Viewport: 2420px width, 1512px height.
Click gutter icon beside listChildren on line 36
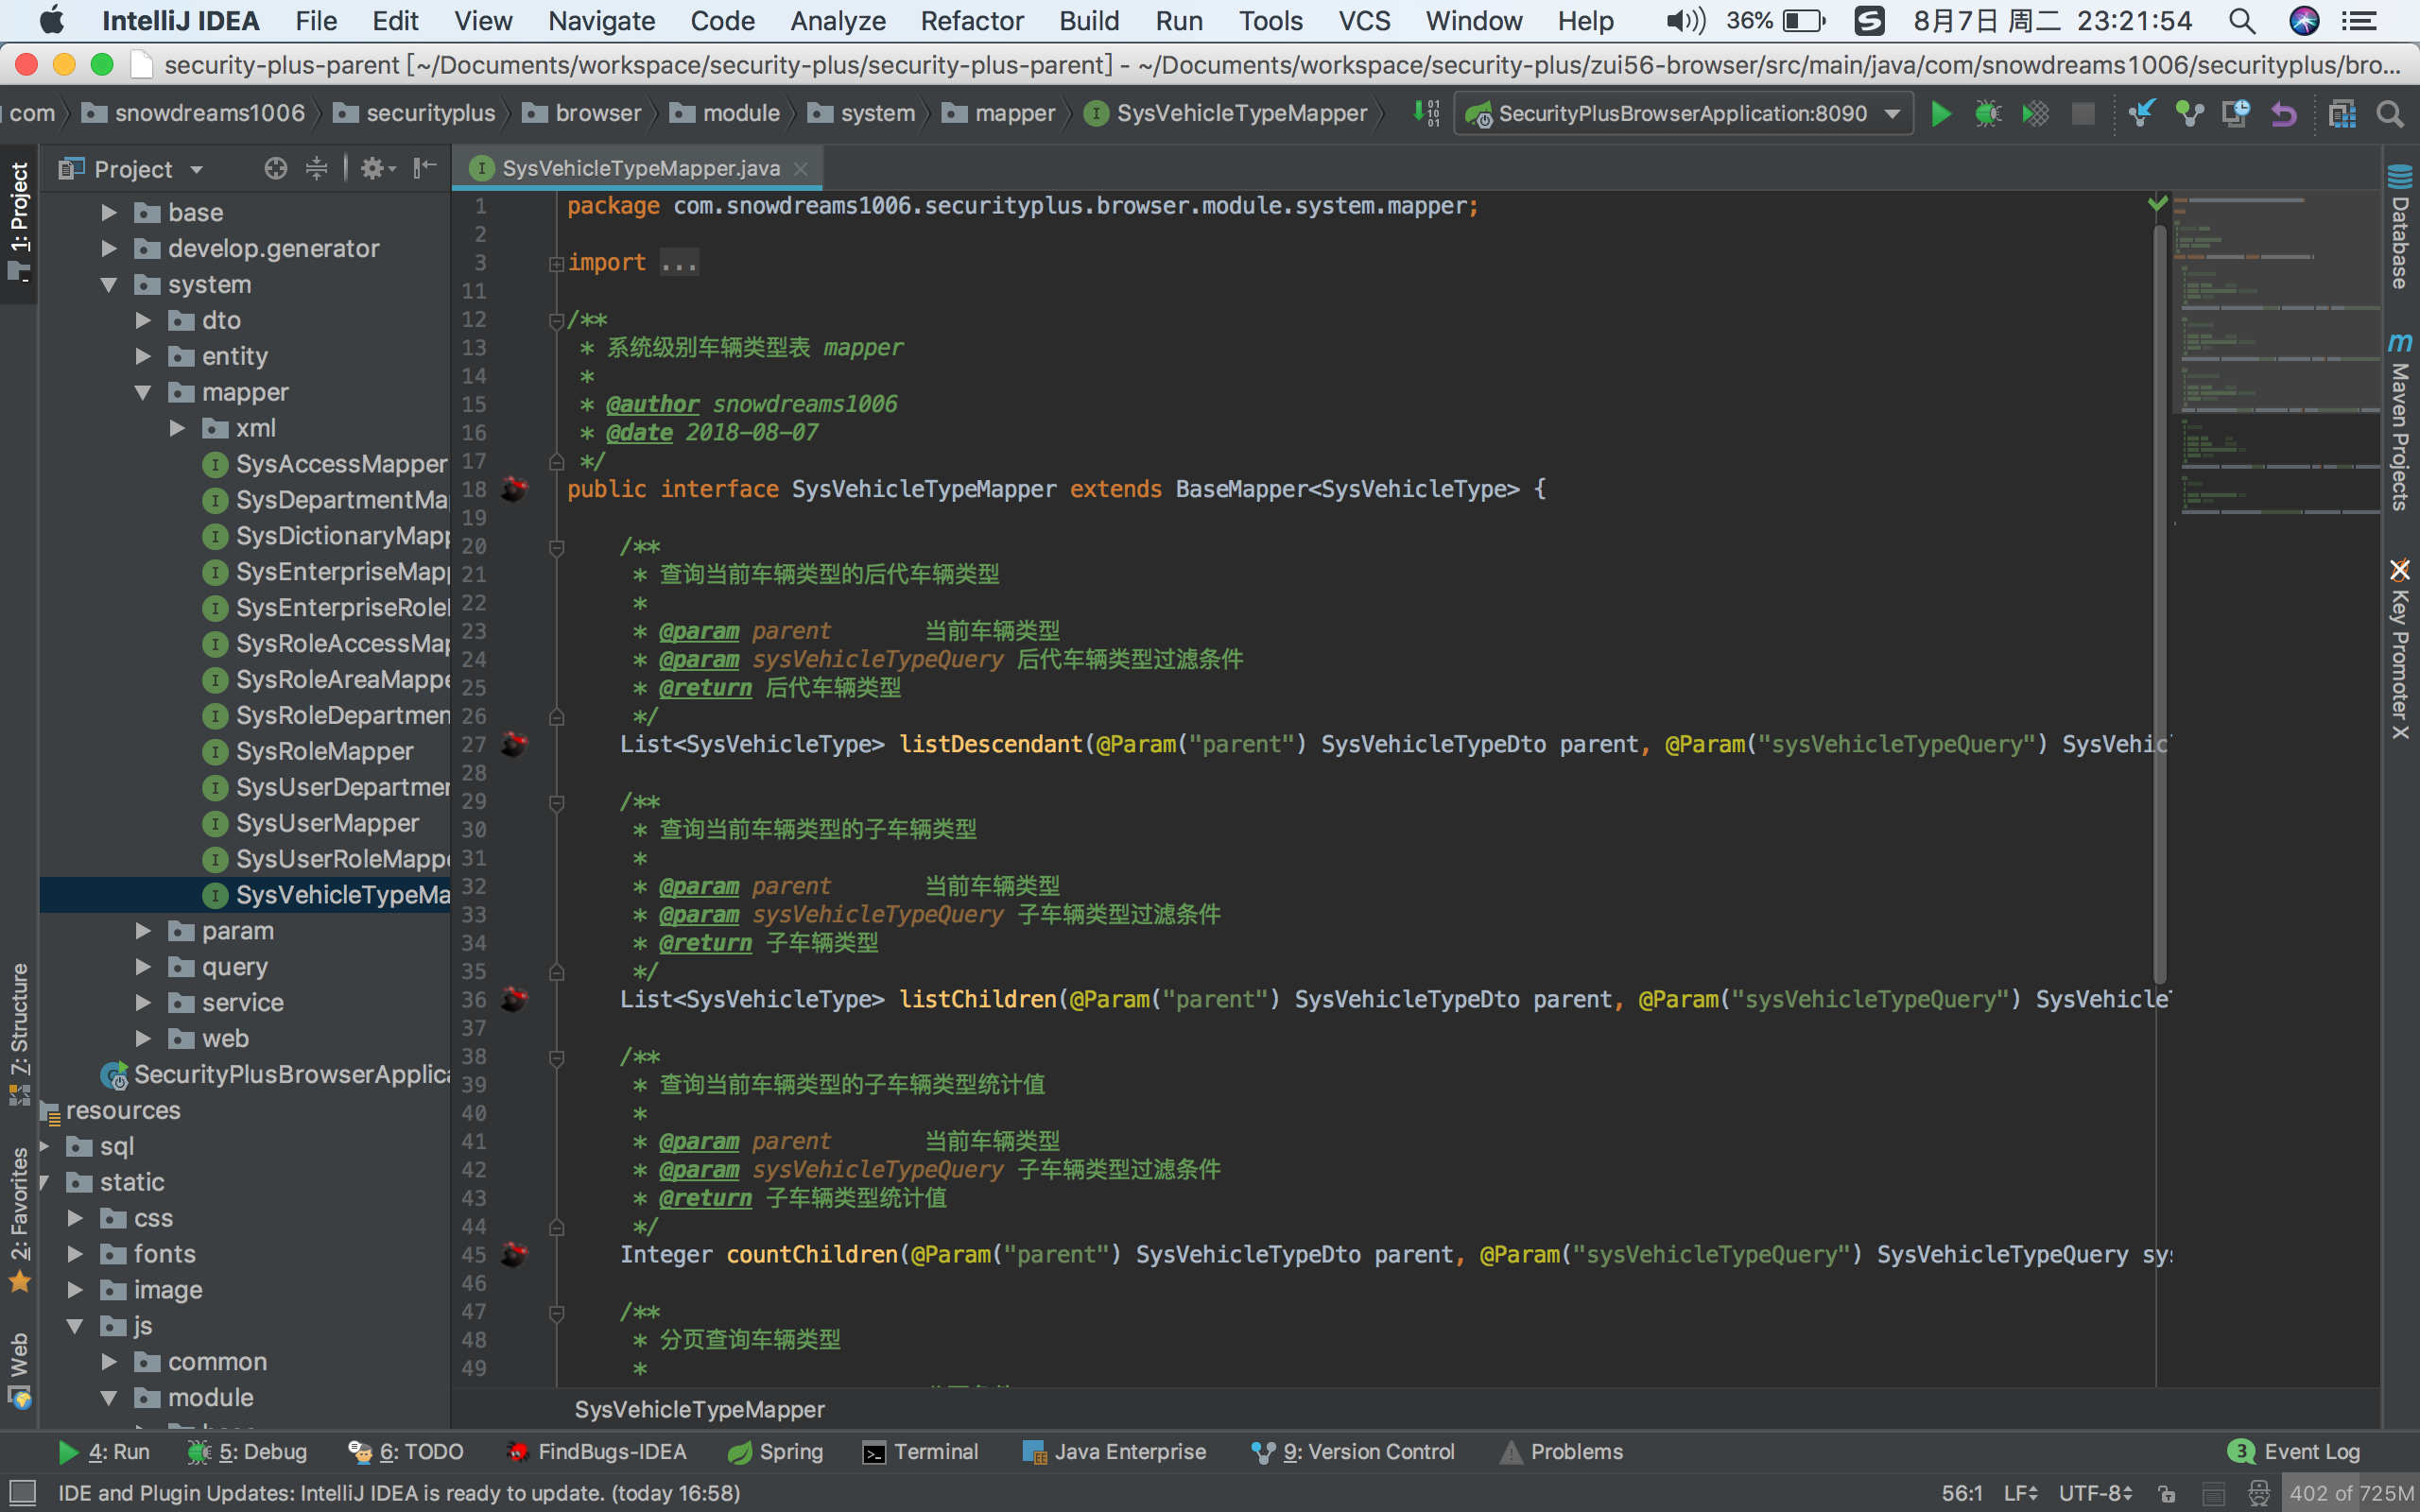[x=514, y=999]
